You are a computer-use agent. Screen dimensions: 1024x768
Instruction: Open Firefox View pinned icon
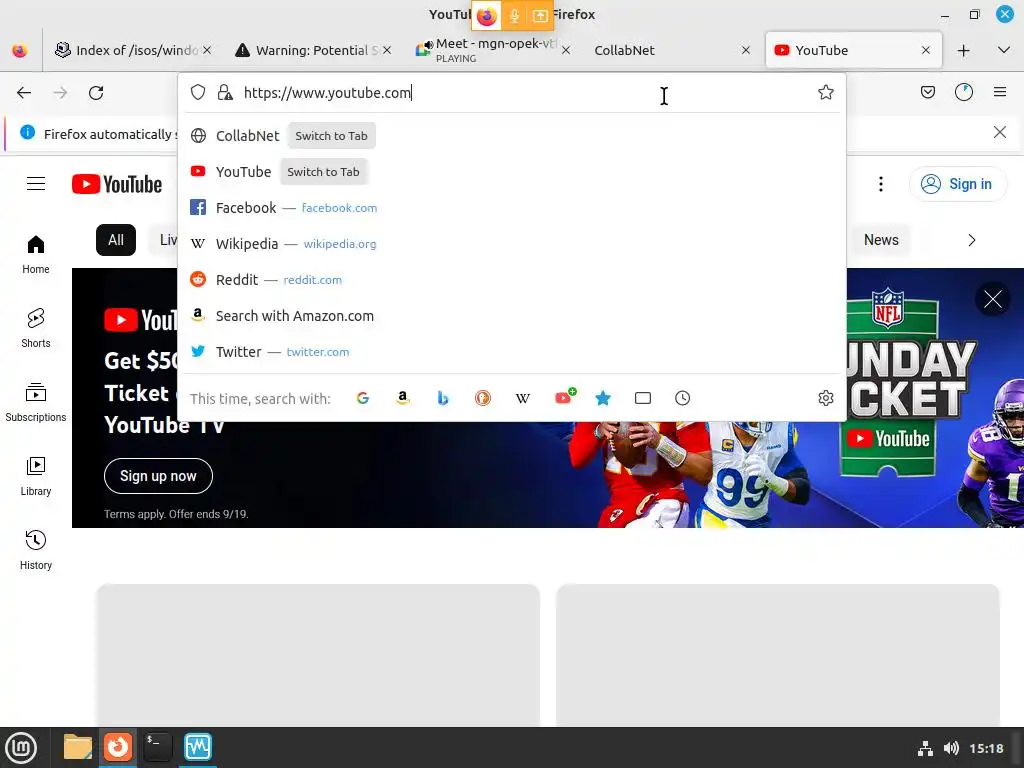[x=20, y=50]
